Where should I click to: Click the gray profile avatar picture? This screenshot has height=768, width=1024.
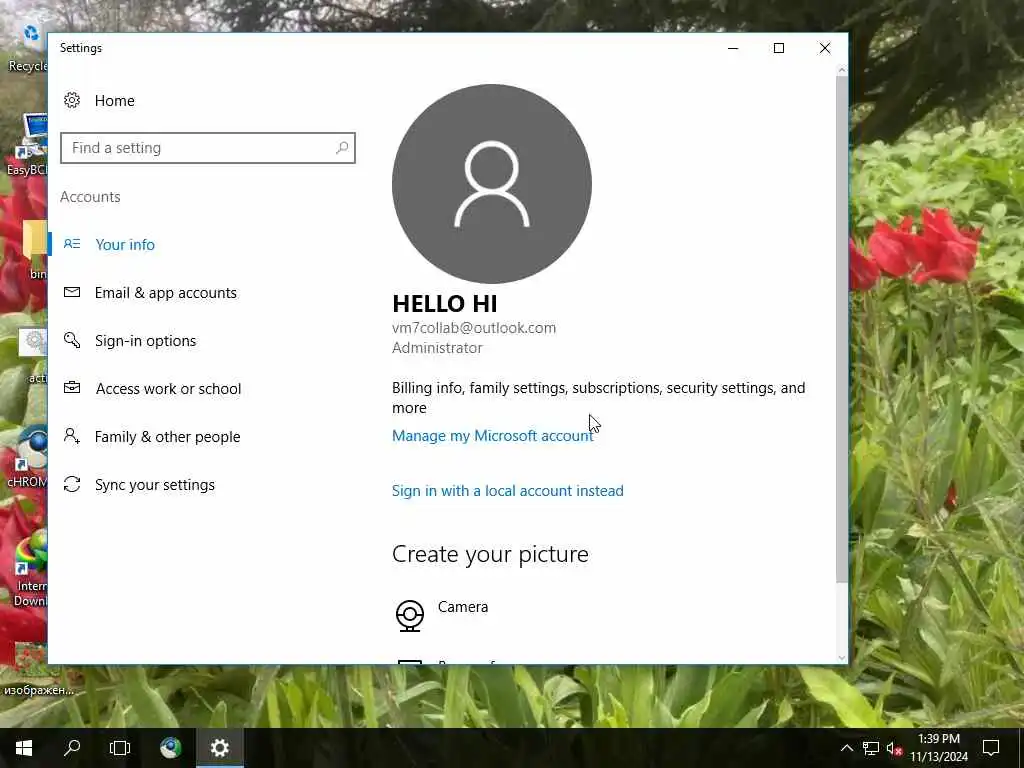pyautogui.click(x=492, y=184)
